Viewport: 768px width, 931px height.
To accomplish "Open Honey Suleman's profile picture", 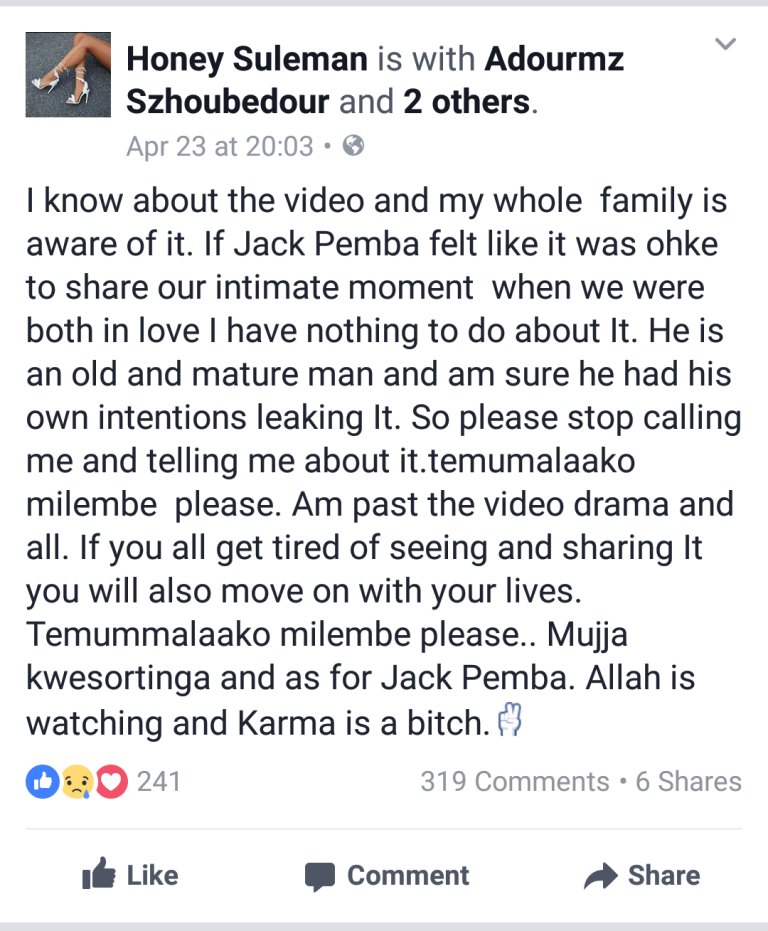I will click(68, 75).
